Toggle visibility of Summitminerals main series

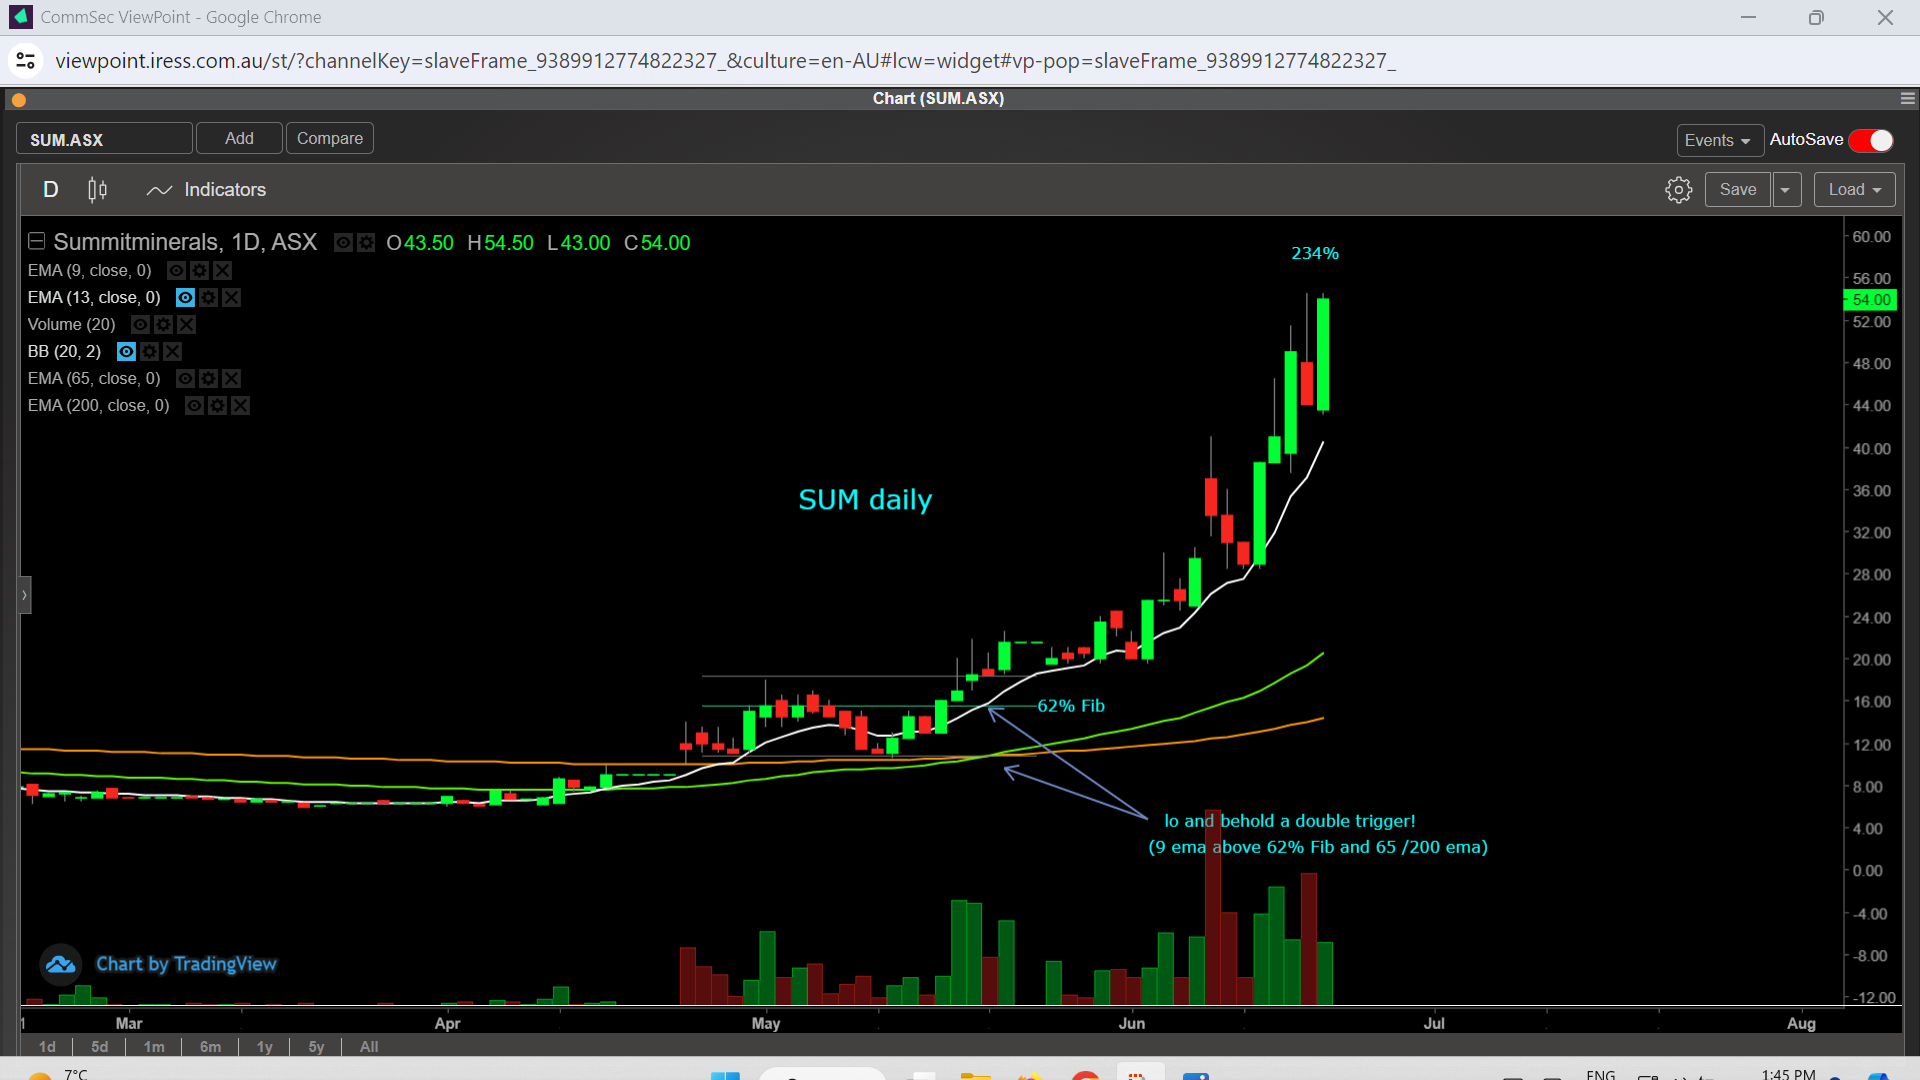[343, 243]
